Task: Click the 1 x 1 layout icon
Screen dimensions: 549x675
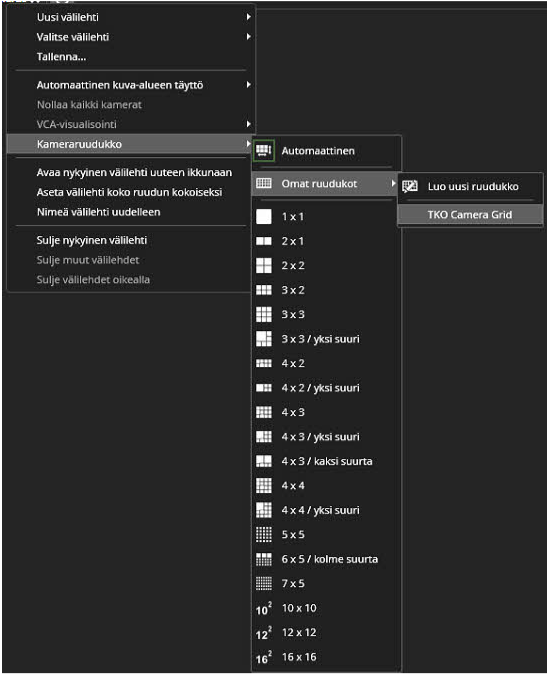Action: coord(264,217)
